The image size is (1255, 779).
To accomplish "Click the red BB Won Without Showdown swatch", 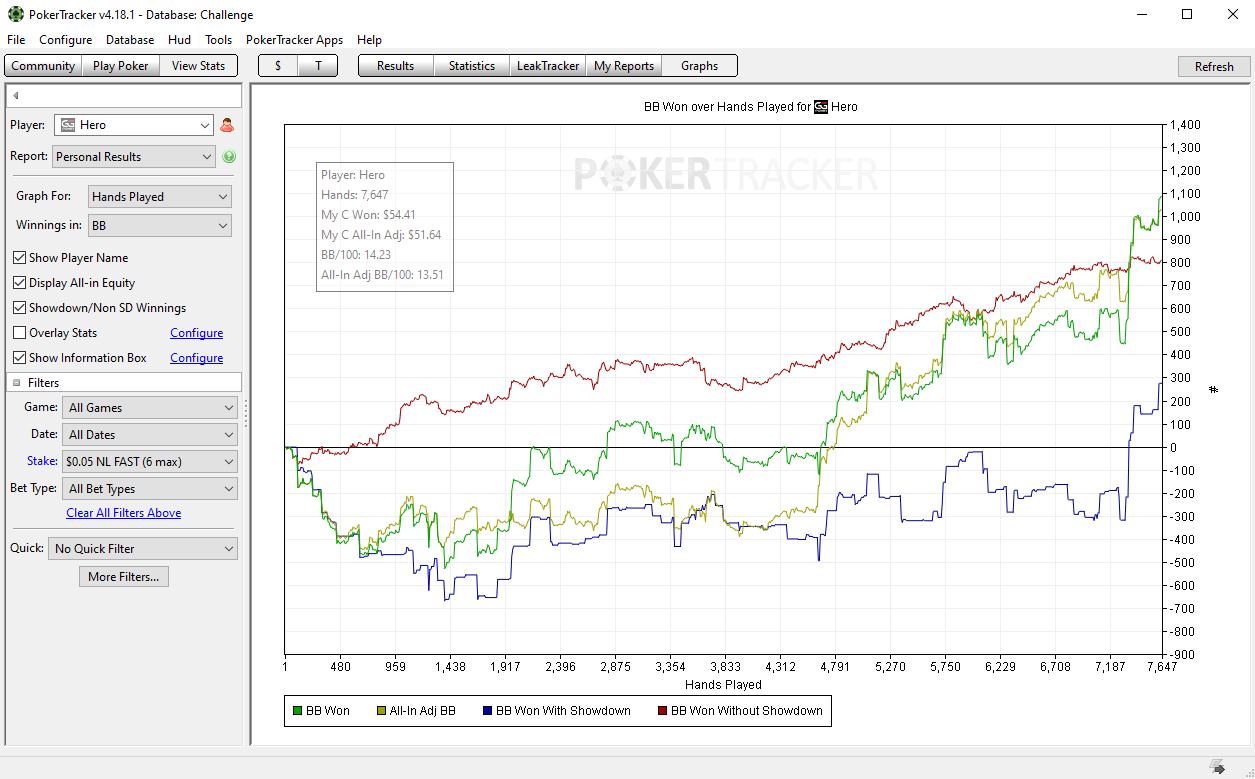I will pyautogui.click(x=661, y=711).
